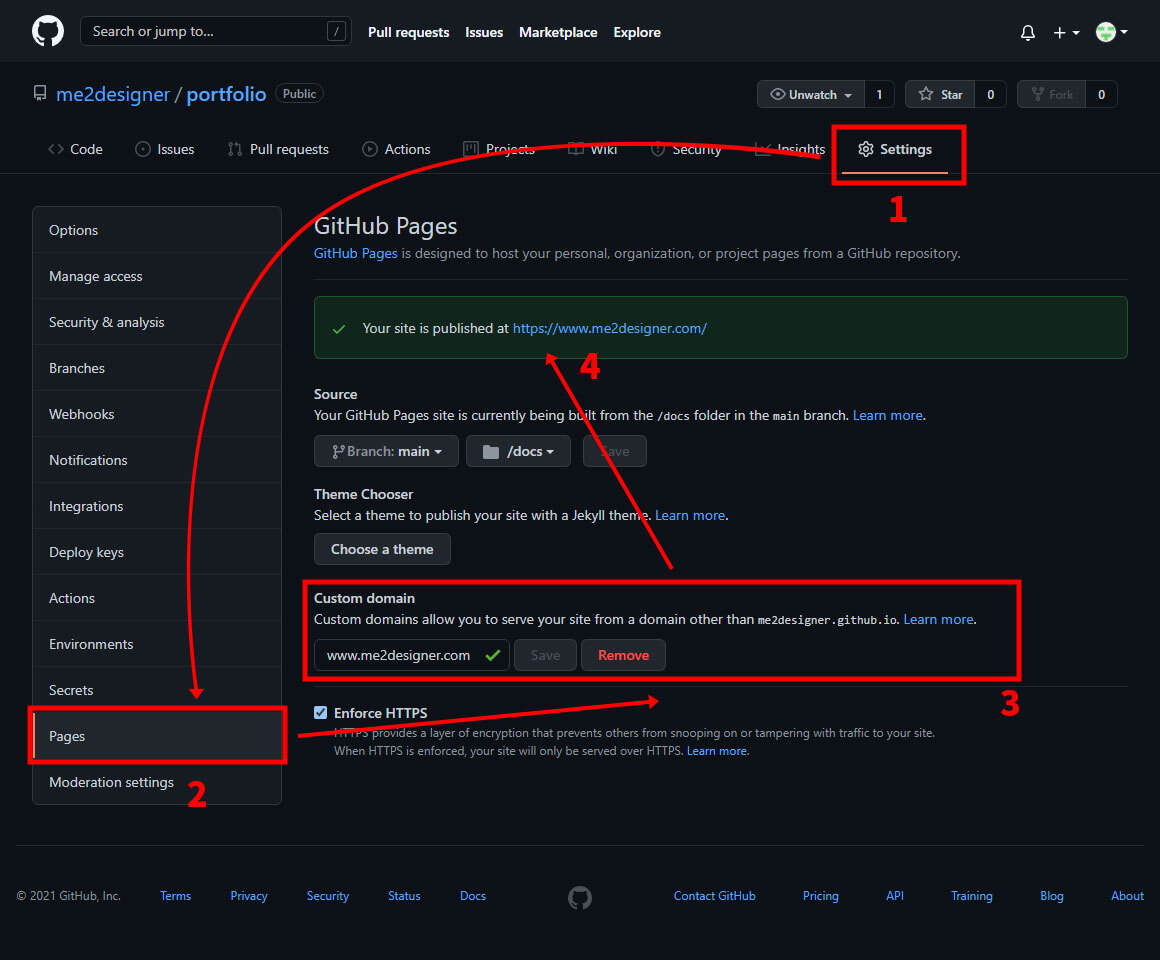Click the fork icon on Fork button
Viewport: 1160px width, 960px height.
[1037, 95]
